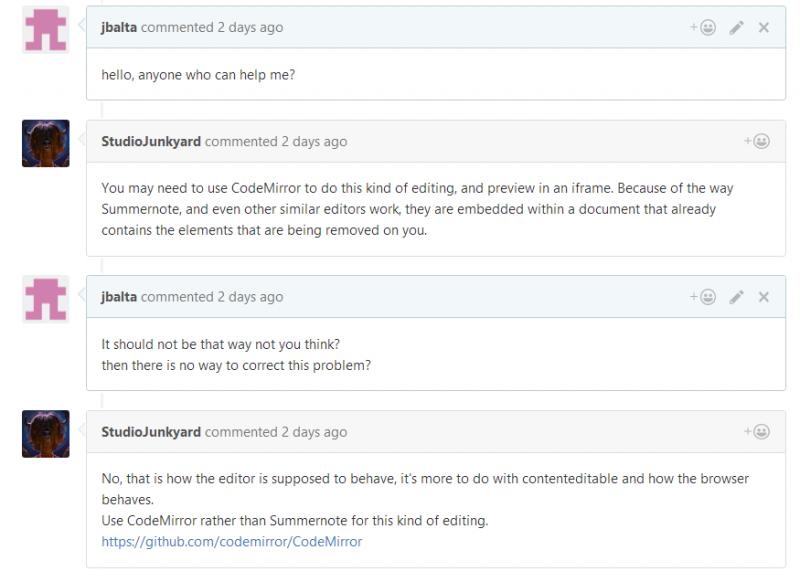
Task: Open StudioJunkyard profile from first reply header
Action: click(x=151, y=142)
